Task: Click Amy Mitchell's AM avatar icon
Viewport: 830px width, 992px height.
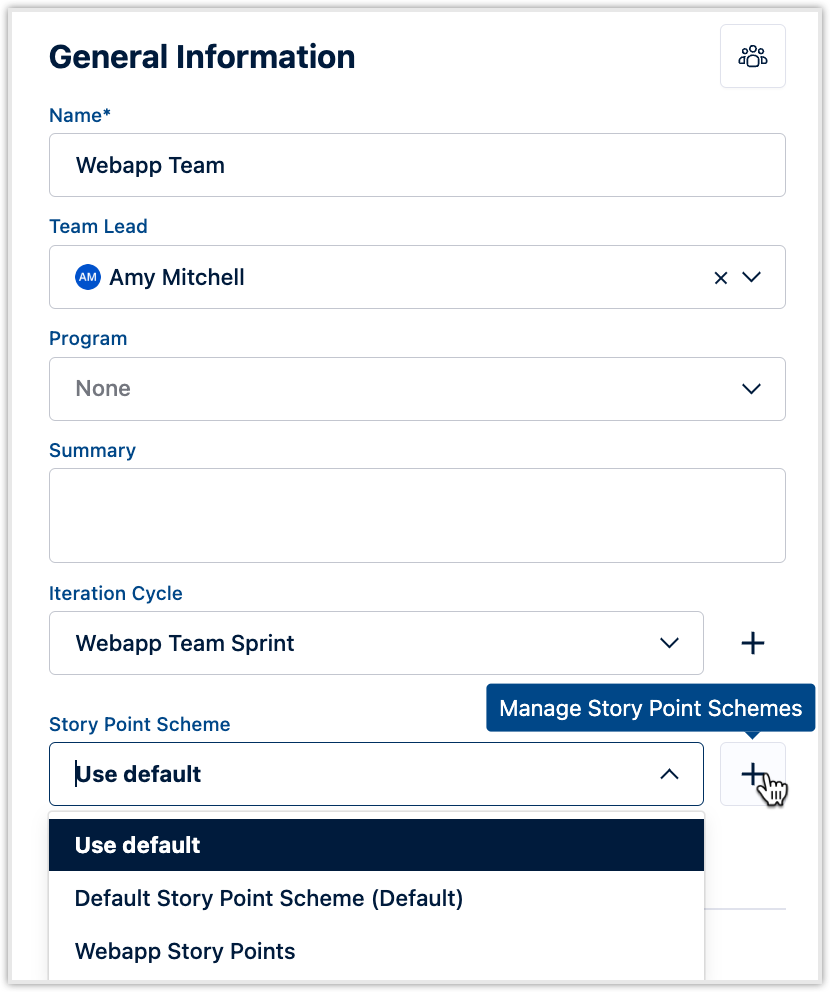Action: (x=88, y=277)
